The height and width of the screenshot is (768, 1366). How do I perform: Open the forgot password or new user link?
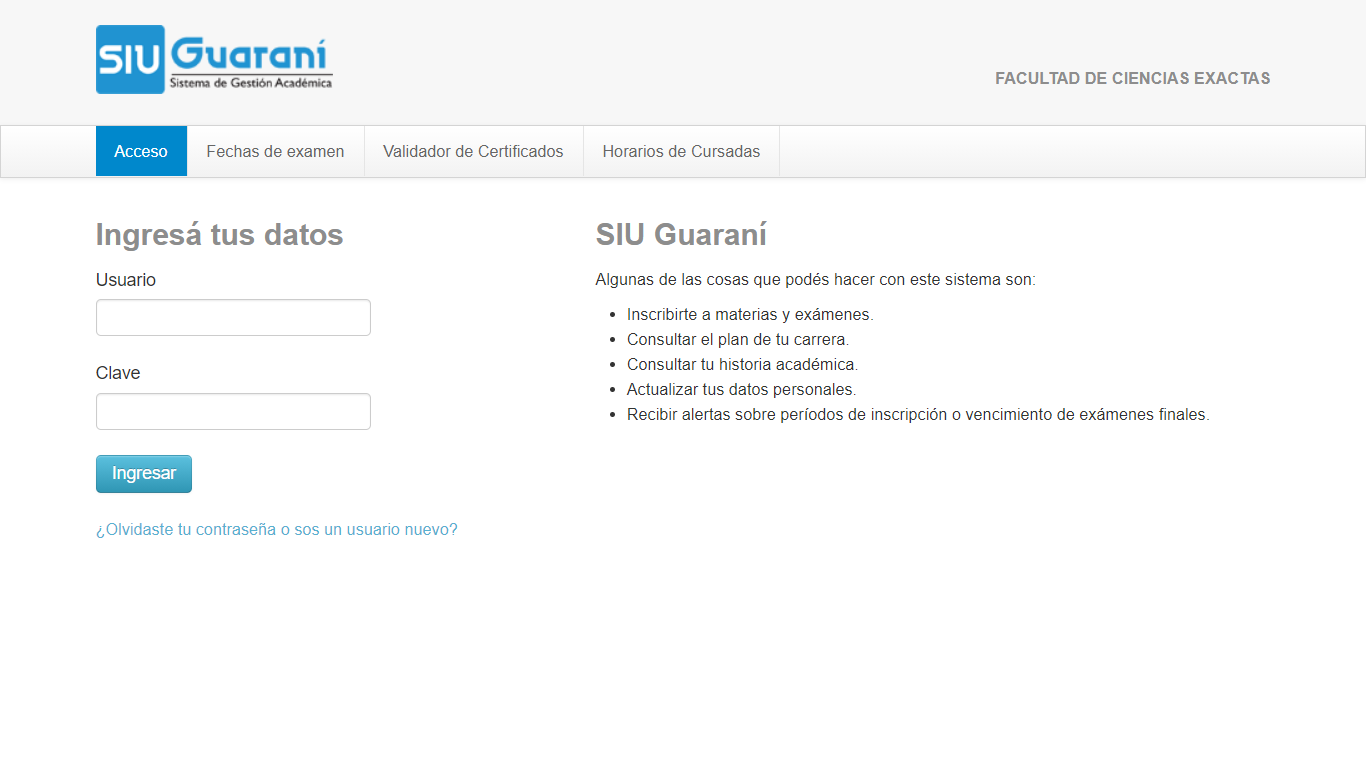point(277,530)
